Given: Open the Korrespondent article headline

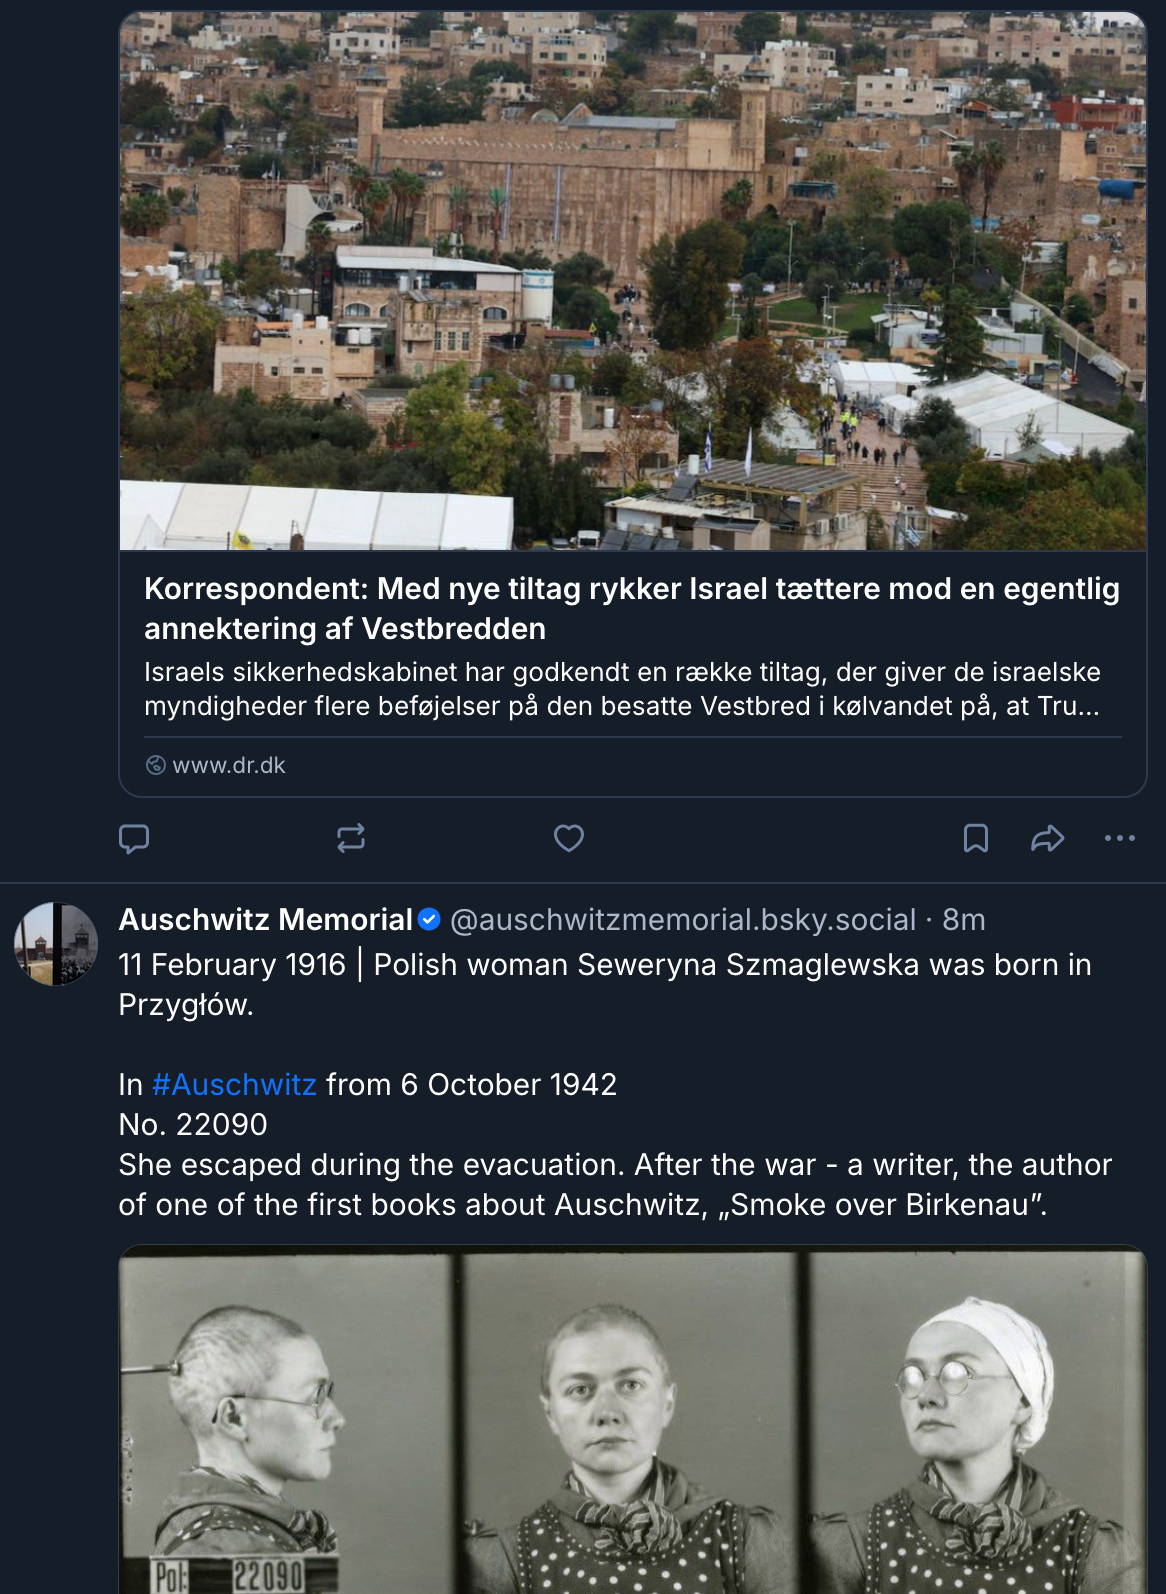Looking at the screenshot, I should coord(631,608).
